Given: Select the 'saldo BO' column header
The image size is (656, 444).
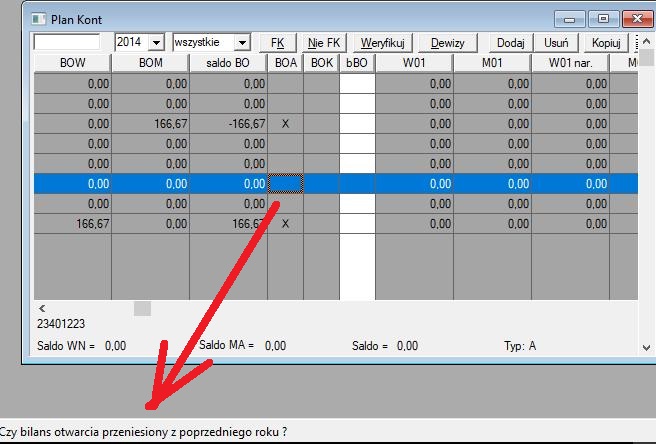Looking at the screenshot, I should (229, 63).
